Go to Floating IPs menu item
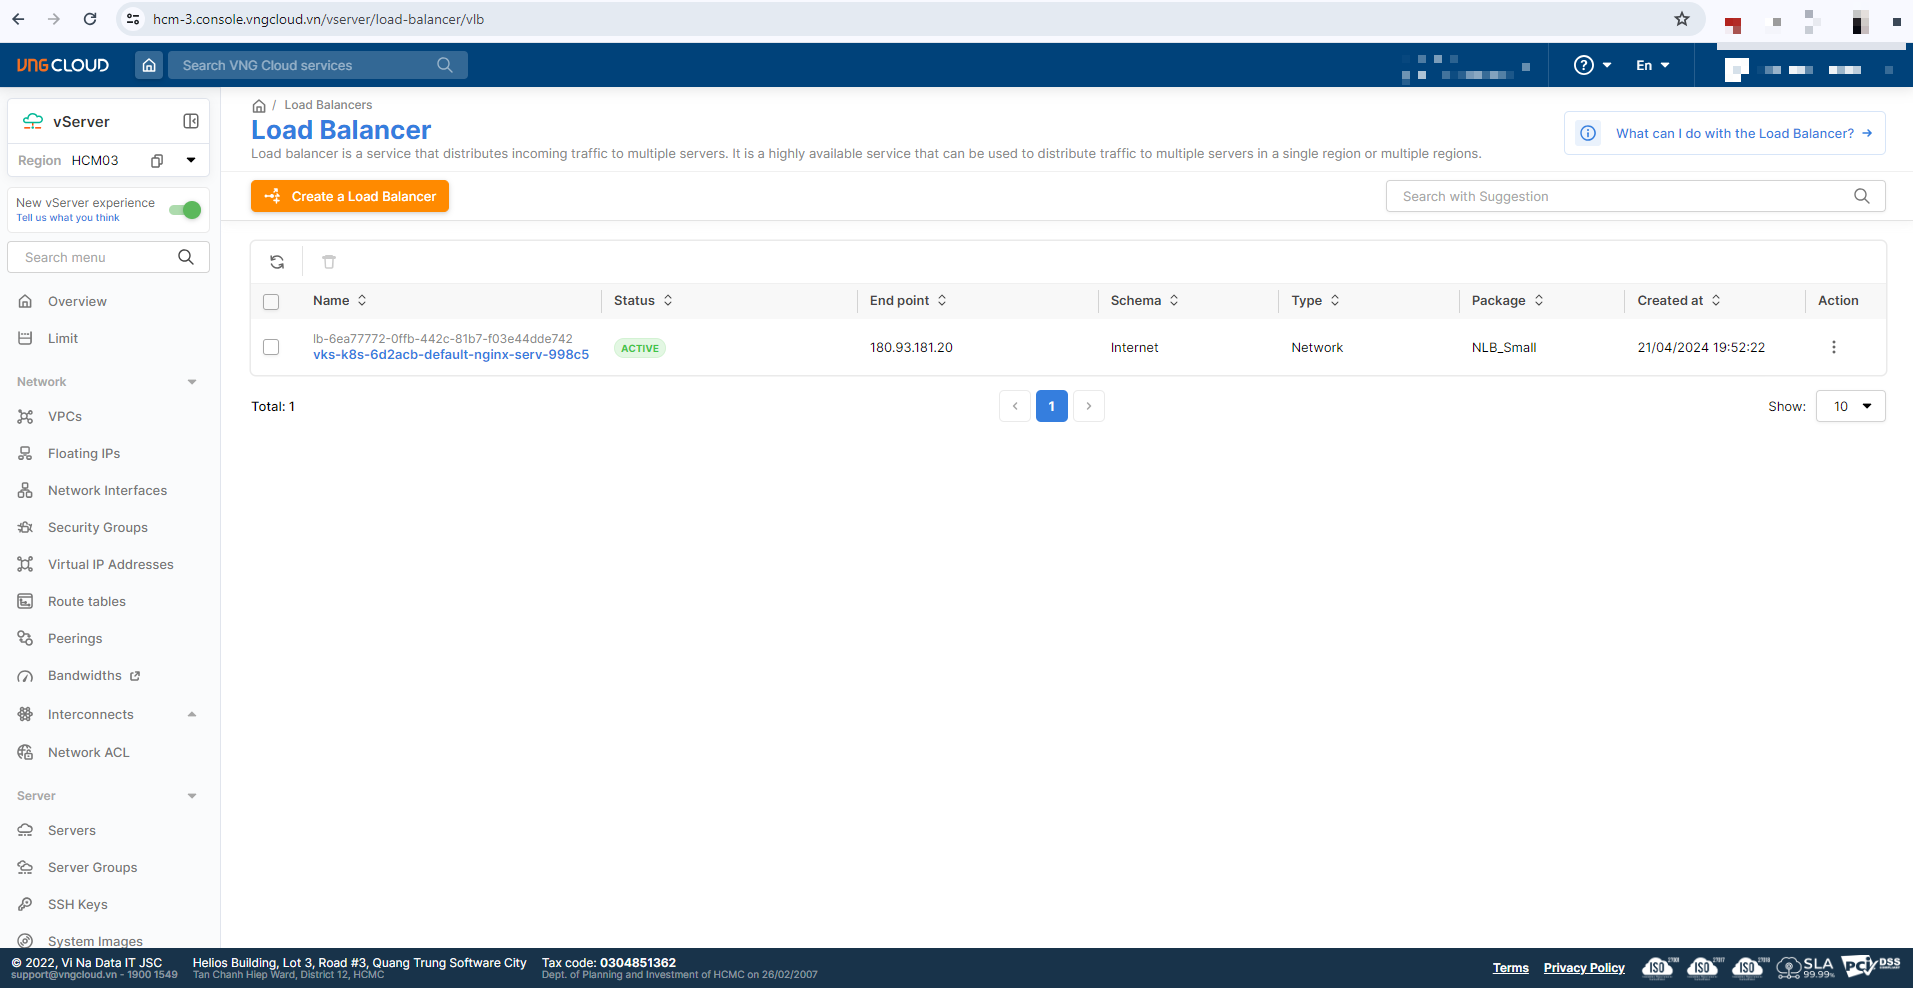 click(x=84, y=453)
